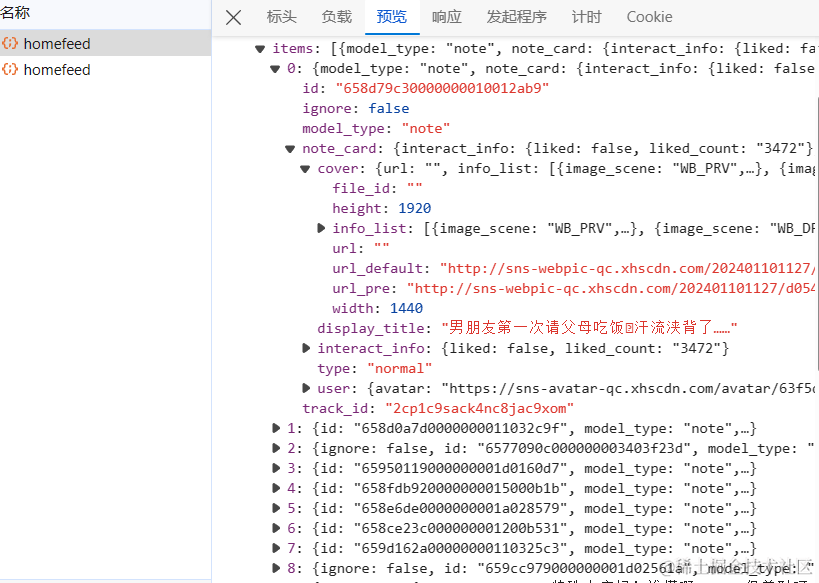Click the id value 658d79c30000000010012ab9
Viewport: 819px width, 583px height.
(x=442, y=88)
